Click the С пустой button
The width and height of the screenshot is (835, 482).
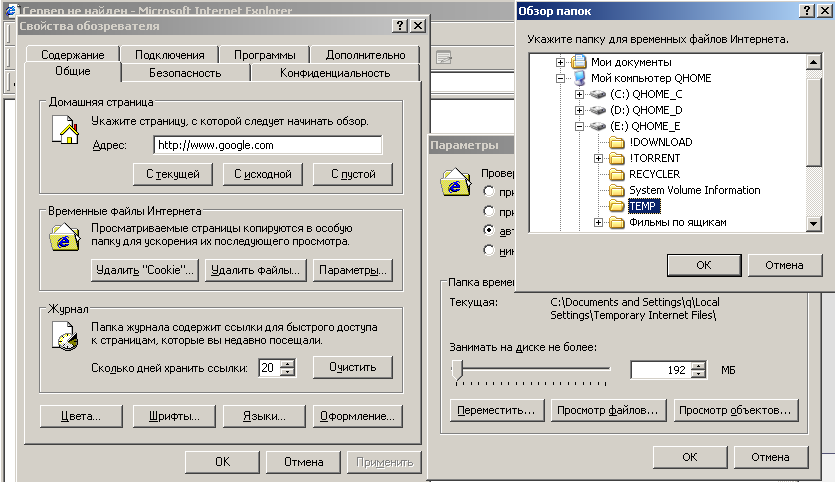(353, 174)
